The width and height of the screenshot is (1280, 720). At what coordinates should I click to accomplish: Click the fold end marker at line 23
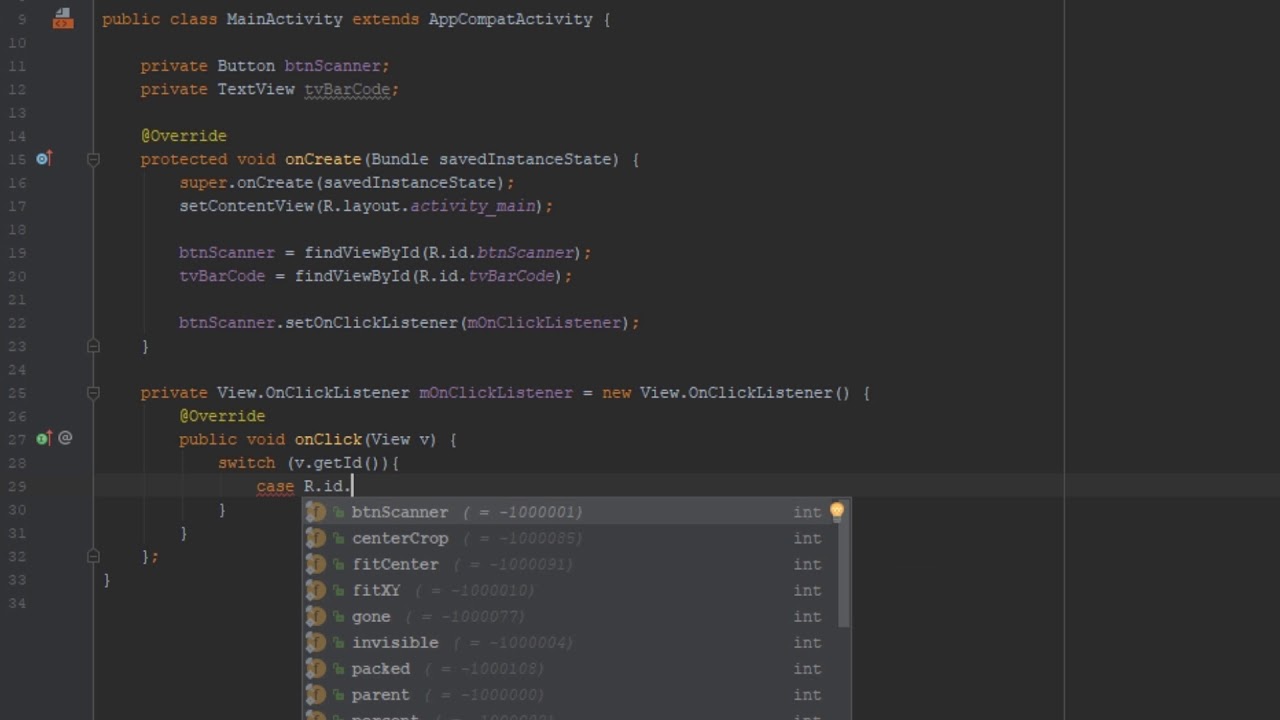coord(93,346)
